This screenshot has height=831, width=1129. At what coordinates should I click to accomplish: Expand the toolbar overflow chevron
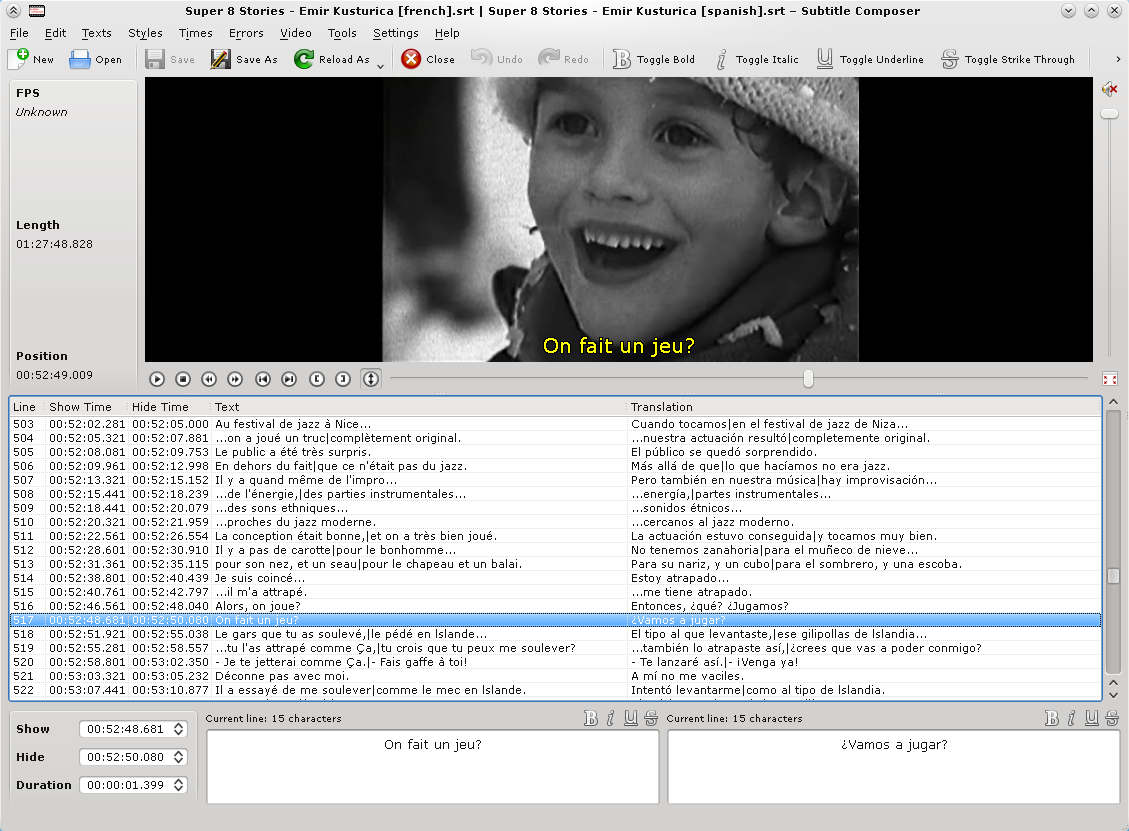(1118, 59)
